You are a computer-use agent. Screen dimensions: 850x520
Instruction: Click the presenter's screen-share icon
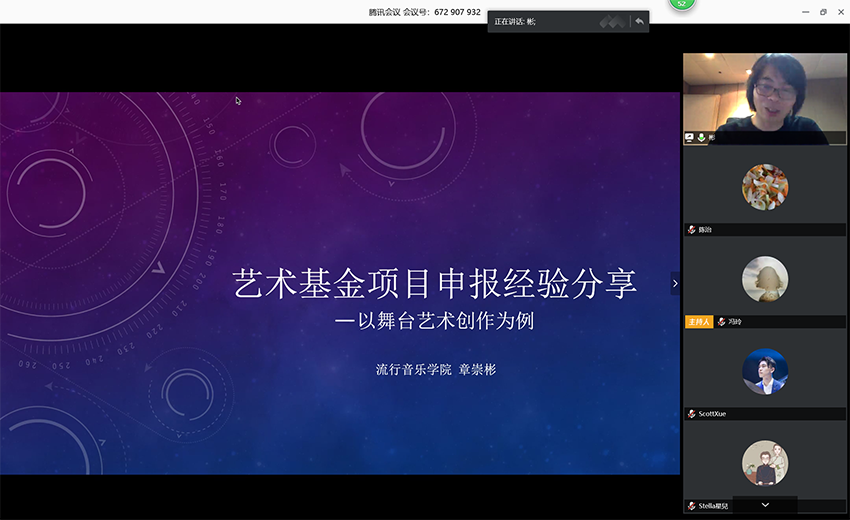click(x=689, y=137)
